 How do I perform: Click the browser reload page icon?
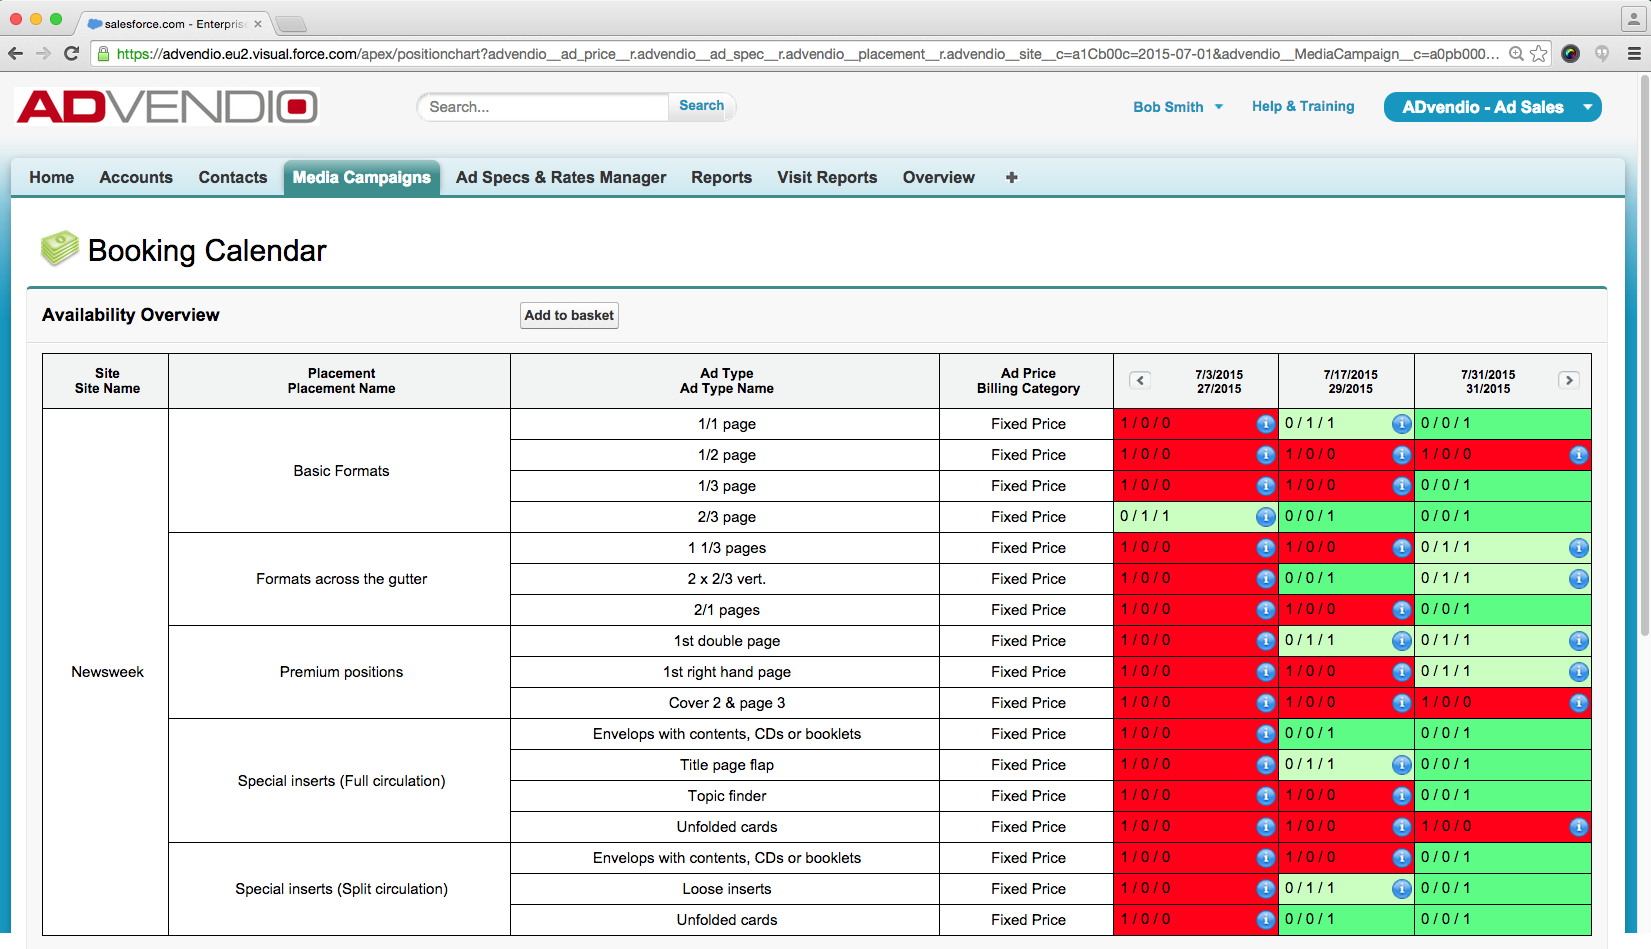71,54
